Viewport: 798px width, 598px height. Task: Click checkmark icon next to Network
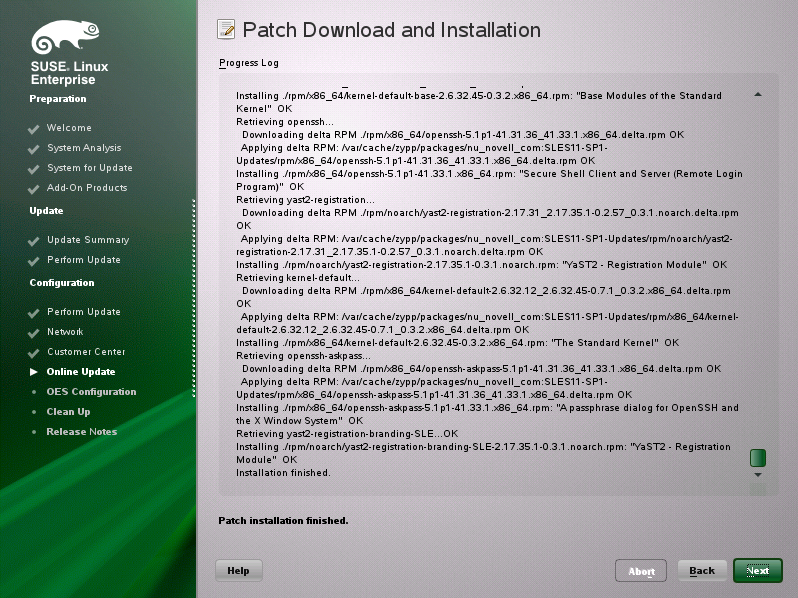tap(34, 333)
